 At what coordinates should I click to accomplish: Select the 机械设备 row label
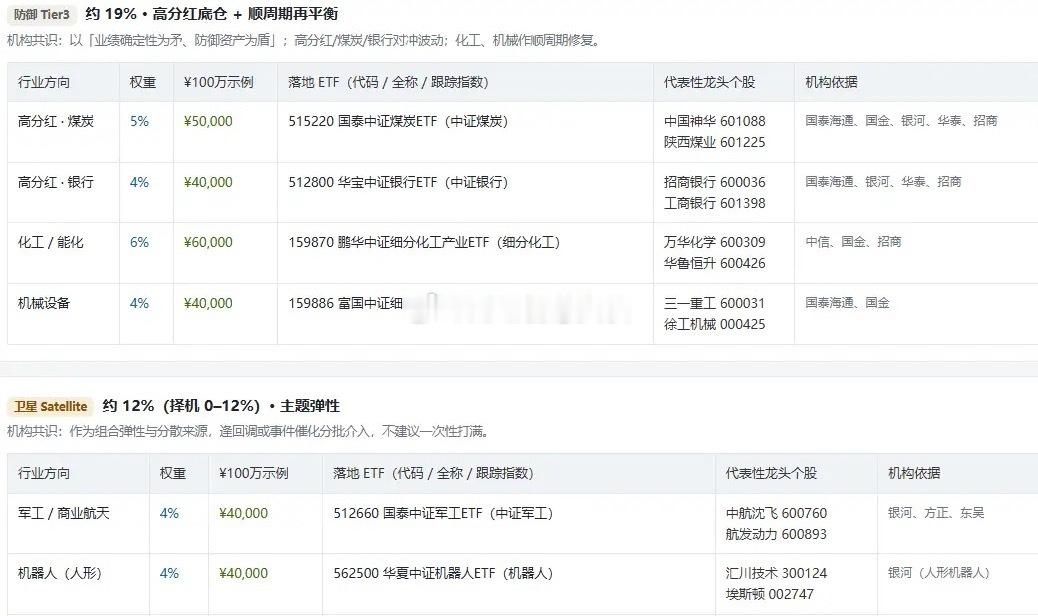(x=44, y=303)
